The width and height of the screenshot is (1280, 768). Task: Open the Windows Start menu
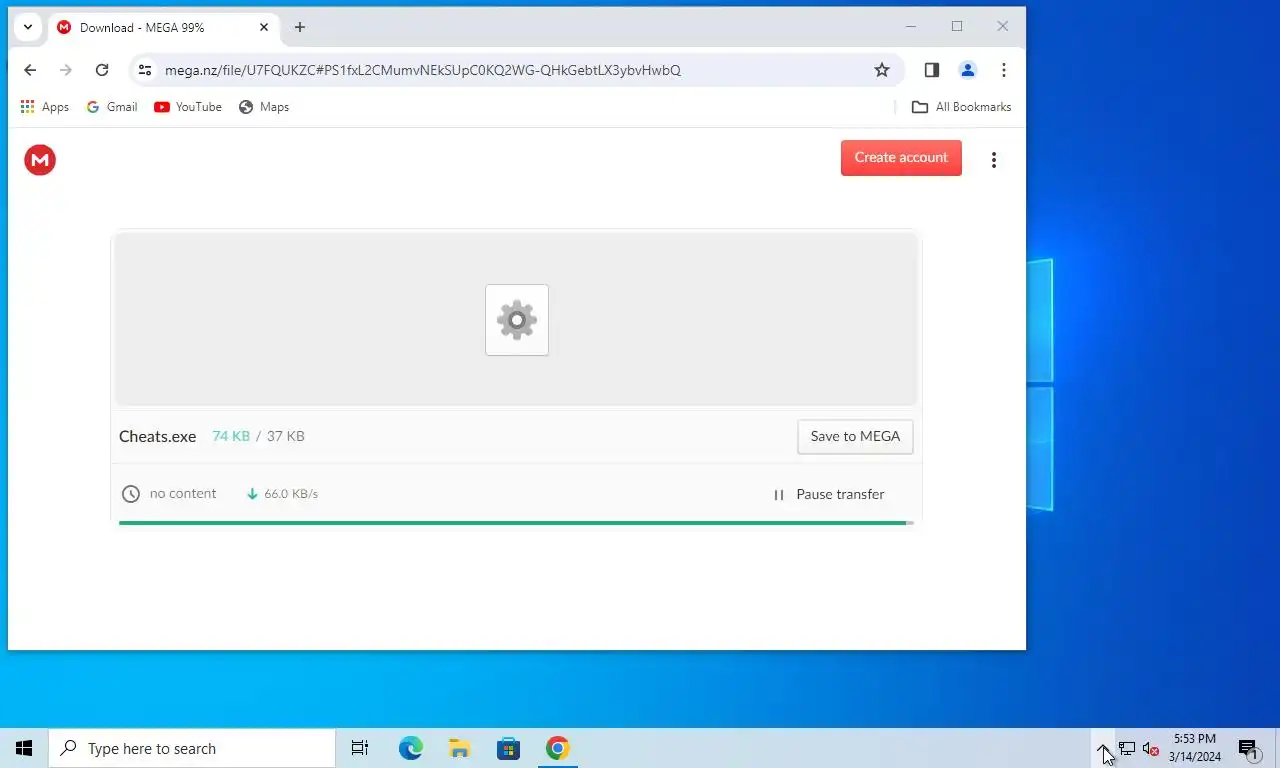(x=24, y=748)
